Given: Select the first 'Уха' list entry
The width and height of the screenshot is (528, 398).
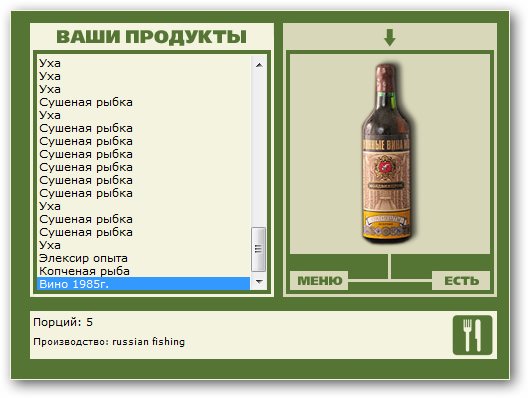Looking at the screenshot, I should 143,63.
